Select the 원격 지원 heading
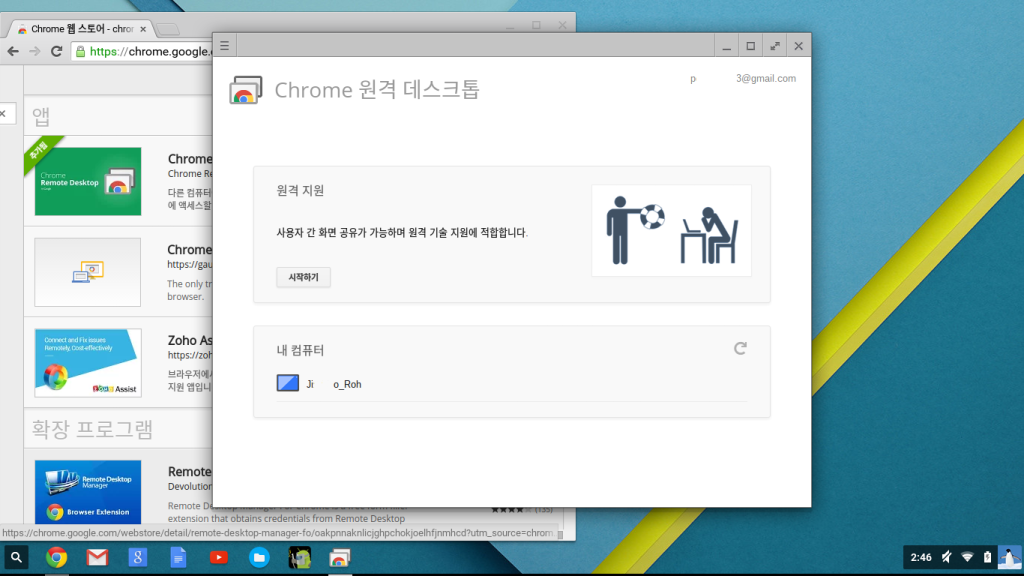Viewport: 1024px width, 576px height. click(x=300, y=191)
